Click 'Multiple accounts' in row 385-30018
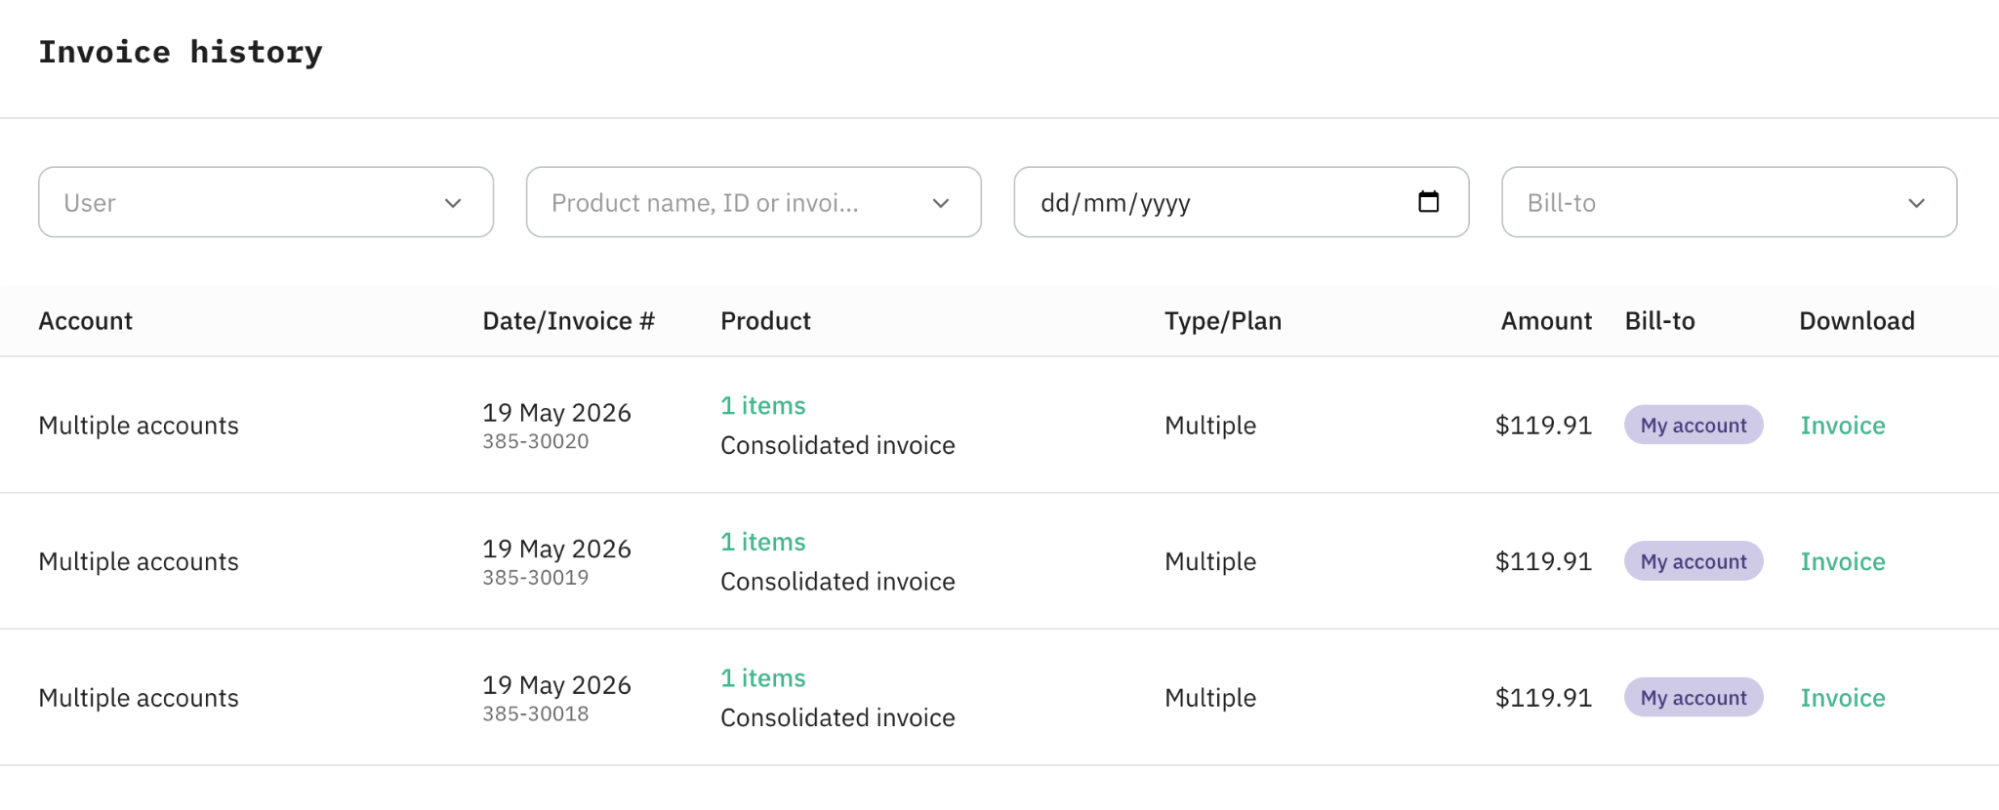1999x810 pixels. (138, 697)
